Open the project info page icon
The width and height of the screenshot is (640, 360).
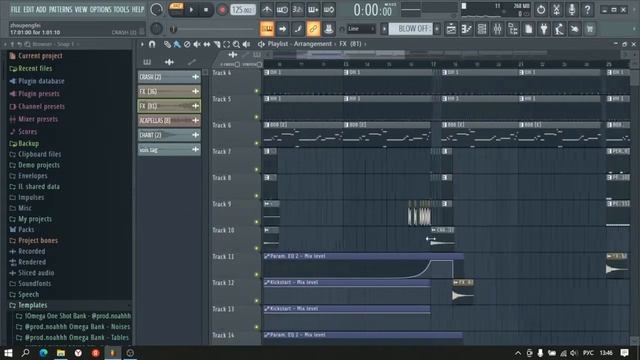tap(529, 29)
